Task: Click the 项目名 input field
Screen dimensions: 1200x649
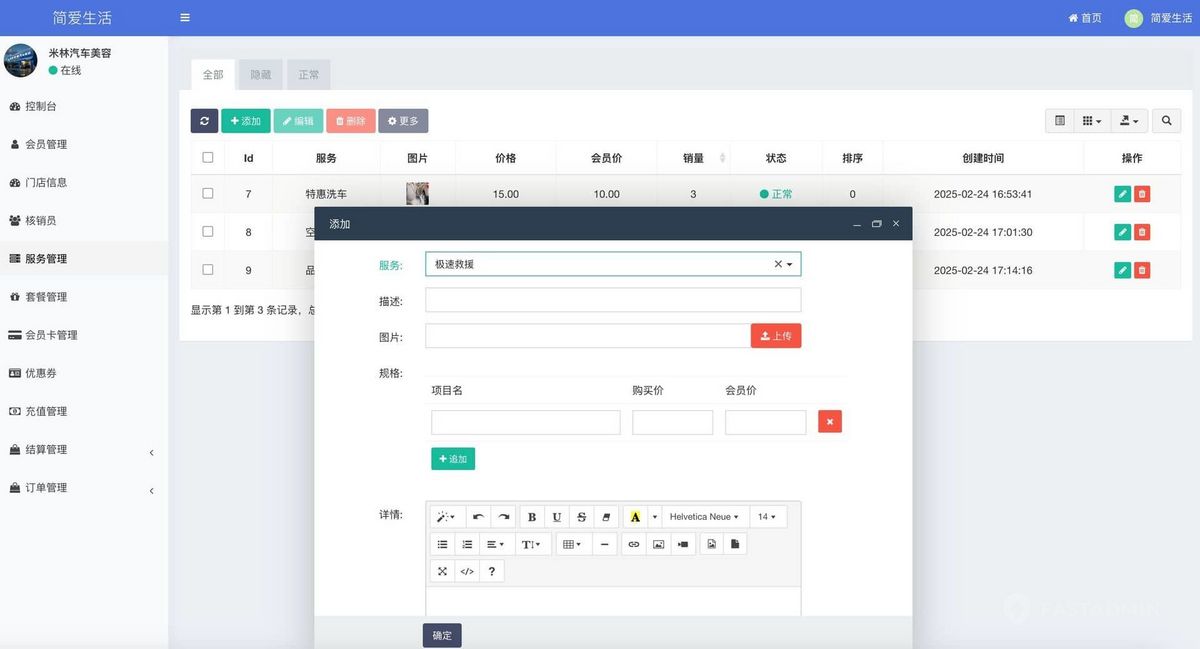Action: tap(525, 422)
